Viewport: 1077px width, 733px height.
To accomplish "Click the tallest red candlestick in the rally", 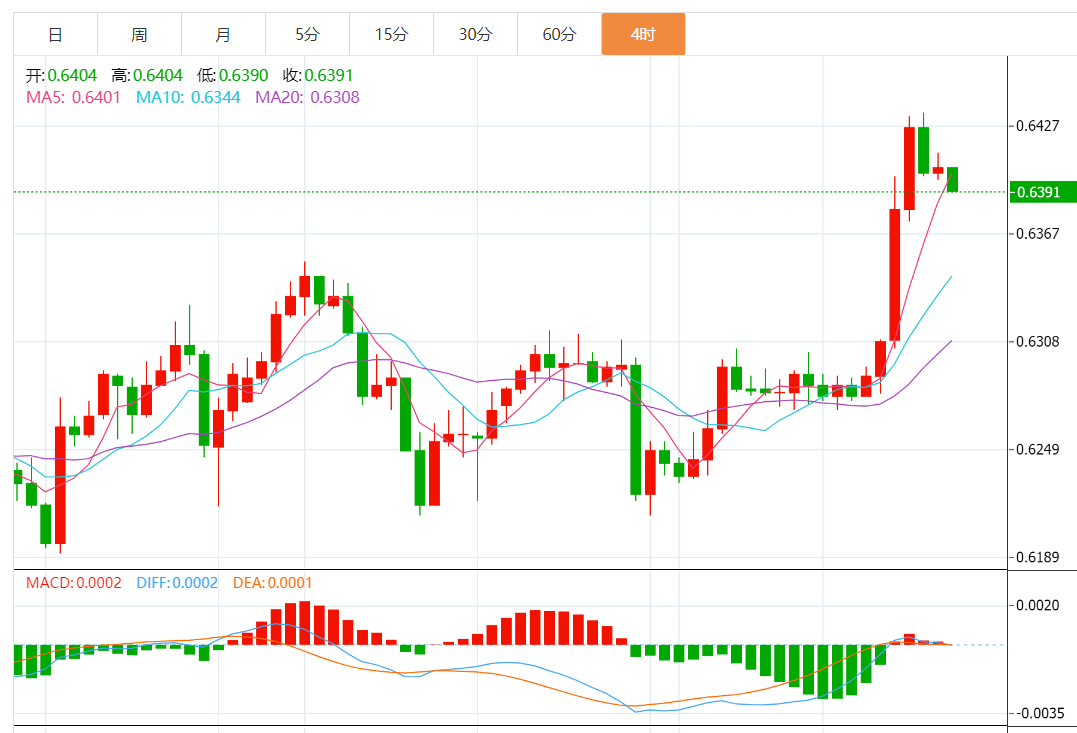I will pos(895,275).
